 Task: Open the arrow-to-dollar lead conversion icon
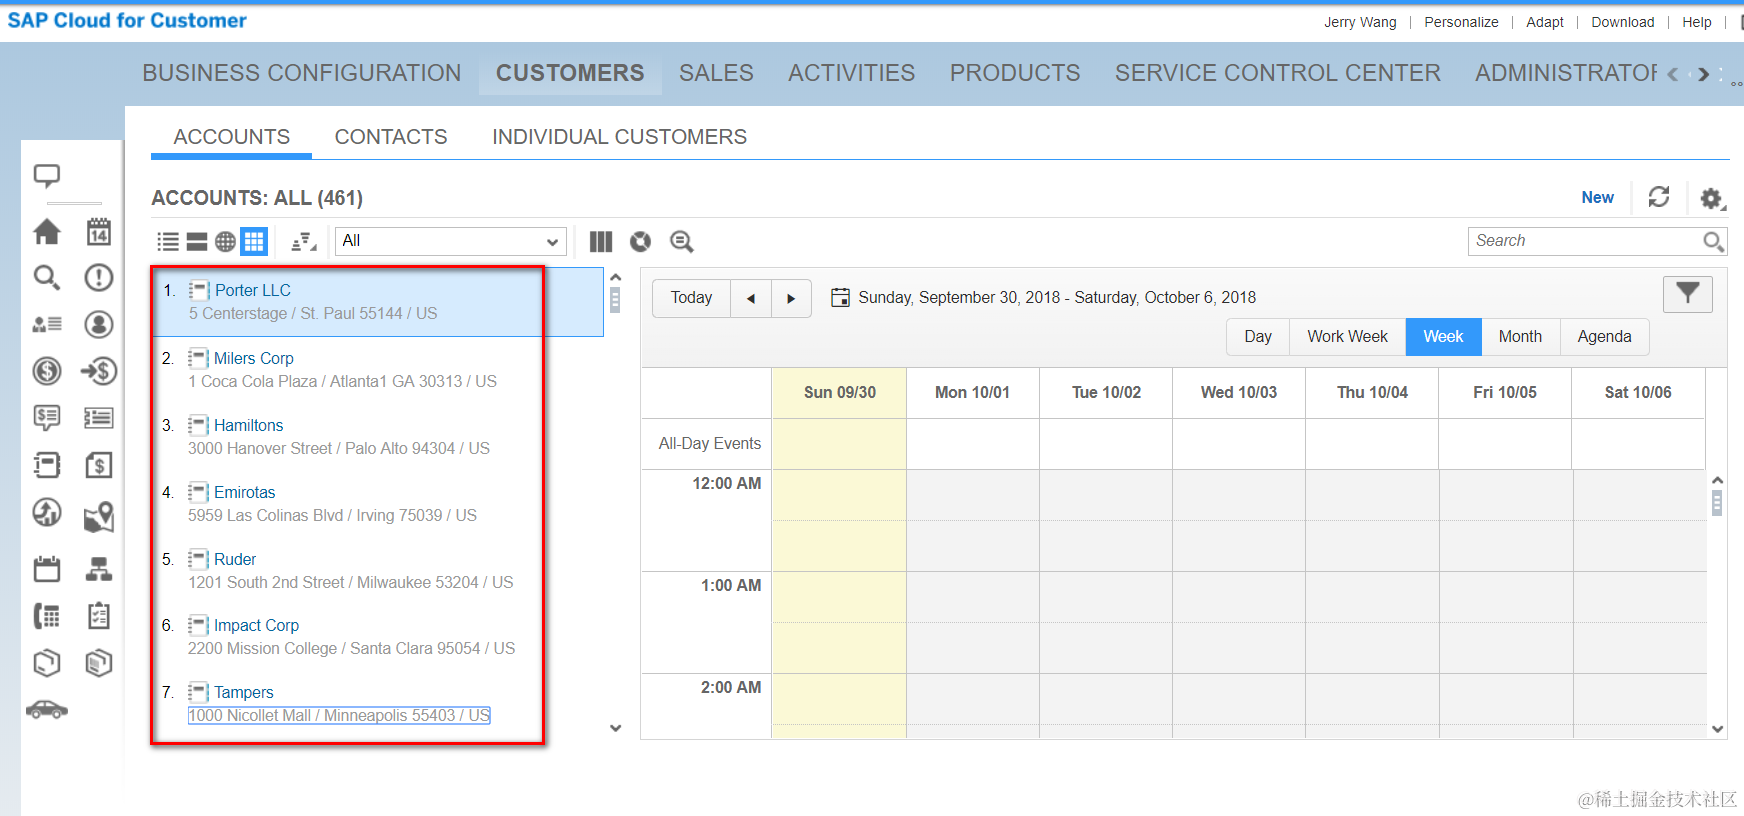(98, 371)
